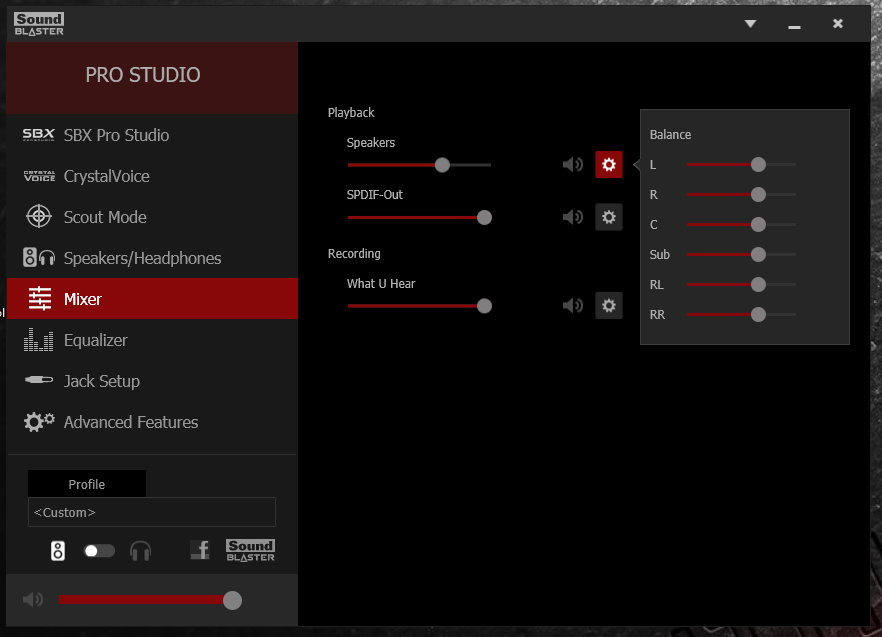882x637 pixels.
Task: Open the Equalizer page
Action: pyautogui.click(x=152, y=340)
